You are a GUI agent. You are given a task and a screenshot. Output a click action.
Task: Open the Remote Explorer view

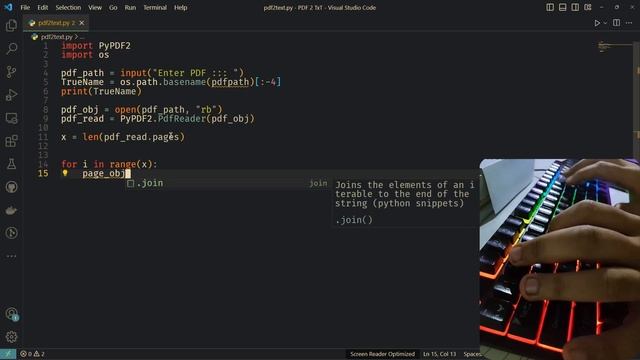(11, 118)
